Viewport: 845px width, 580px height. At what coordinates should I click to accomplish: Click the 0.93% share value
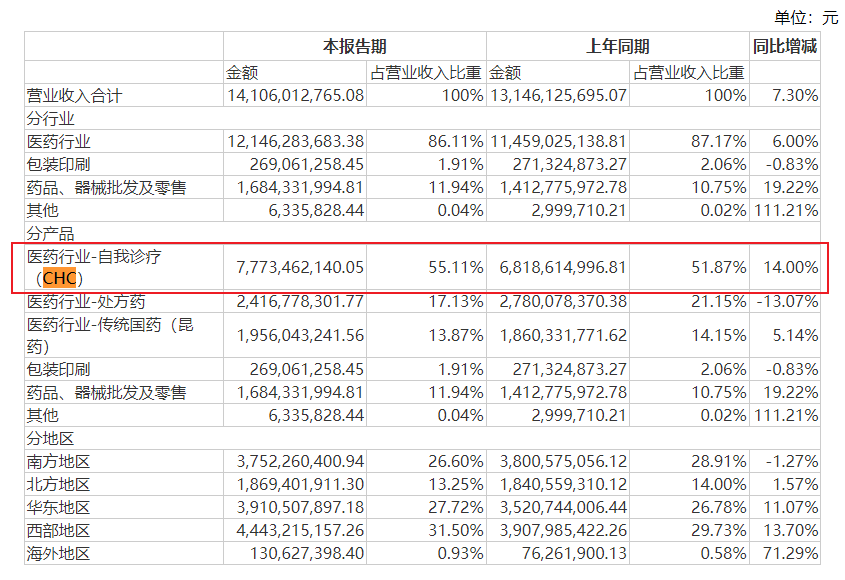pos(460,553)
